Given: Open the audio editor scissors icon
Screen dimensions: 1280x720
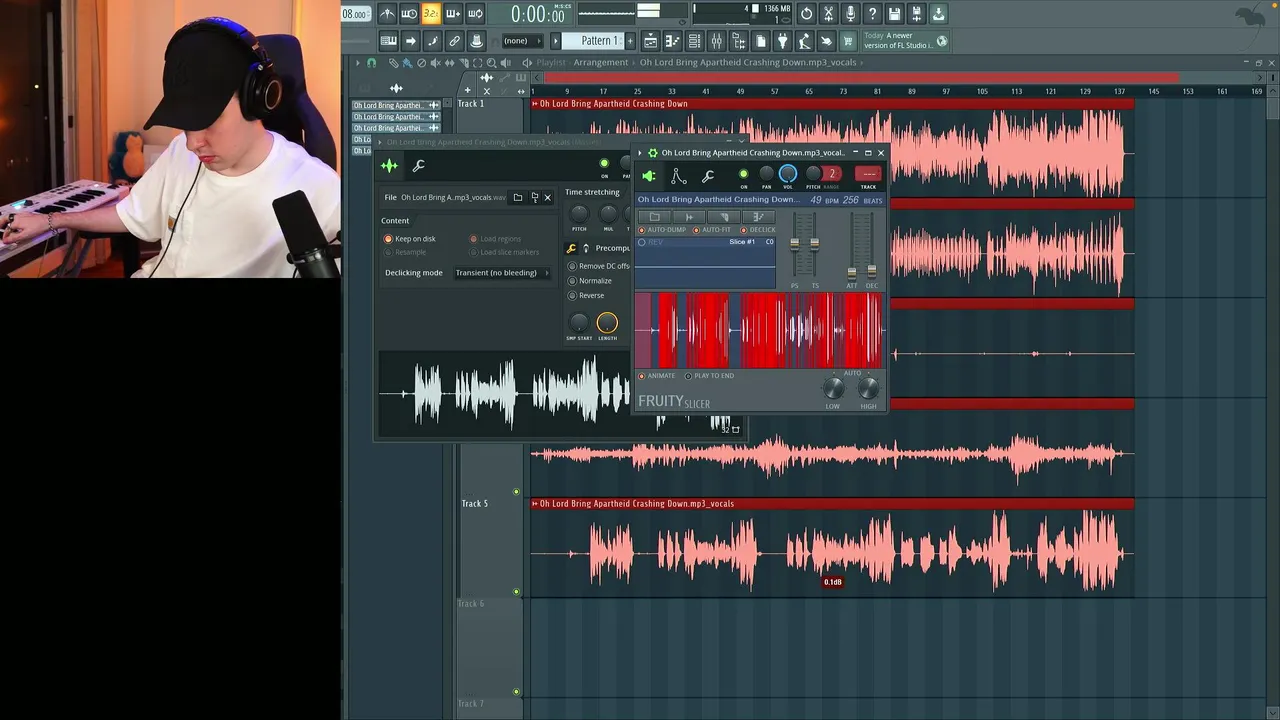Looking at the screenshot, I should pos(828,14).
